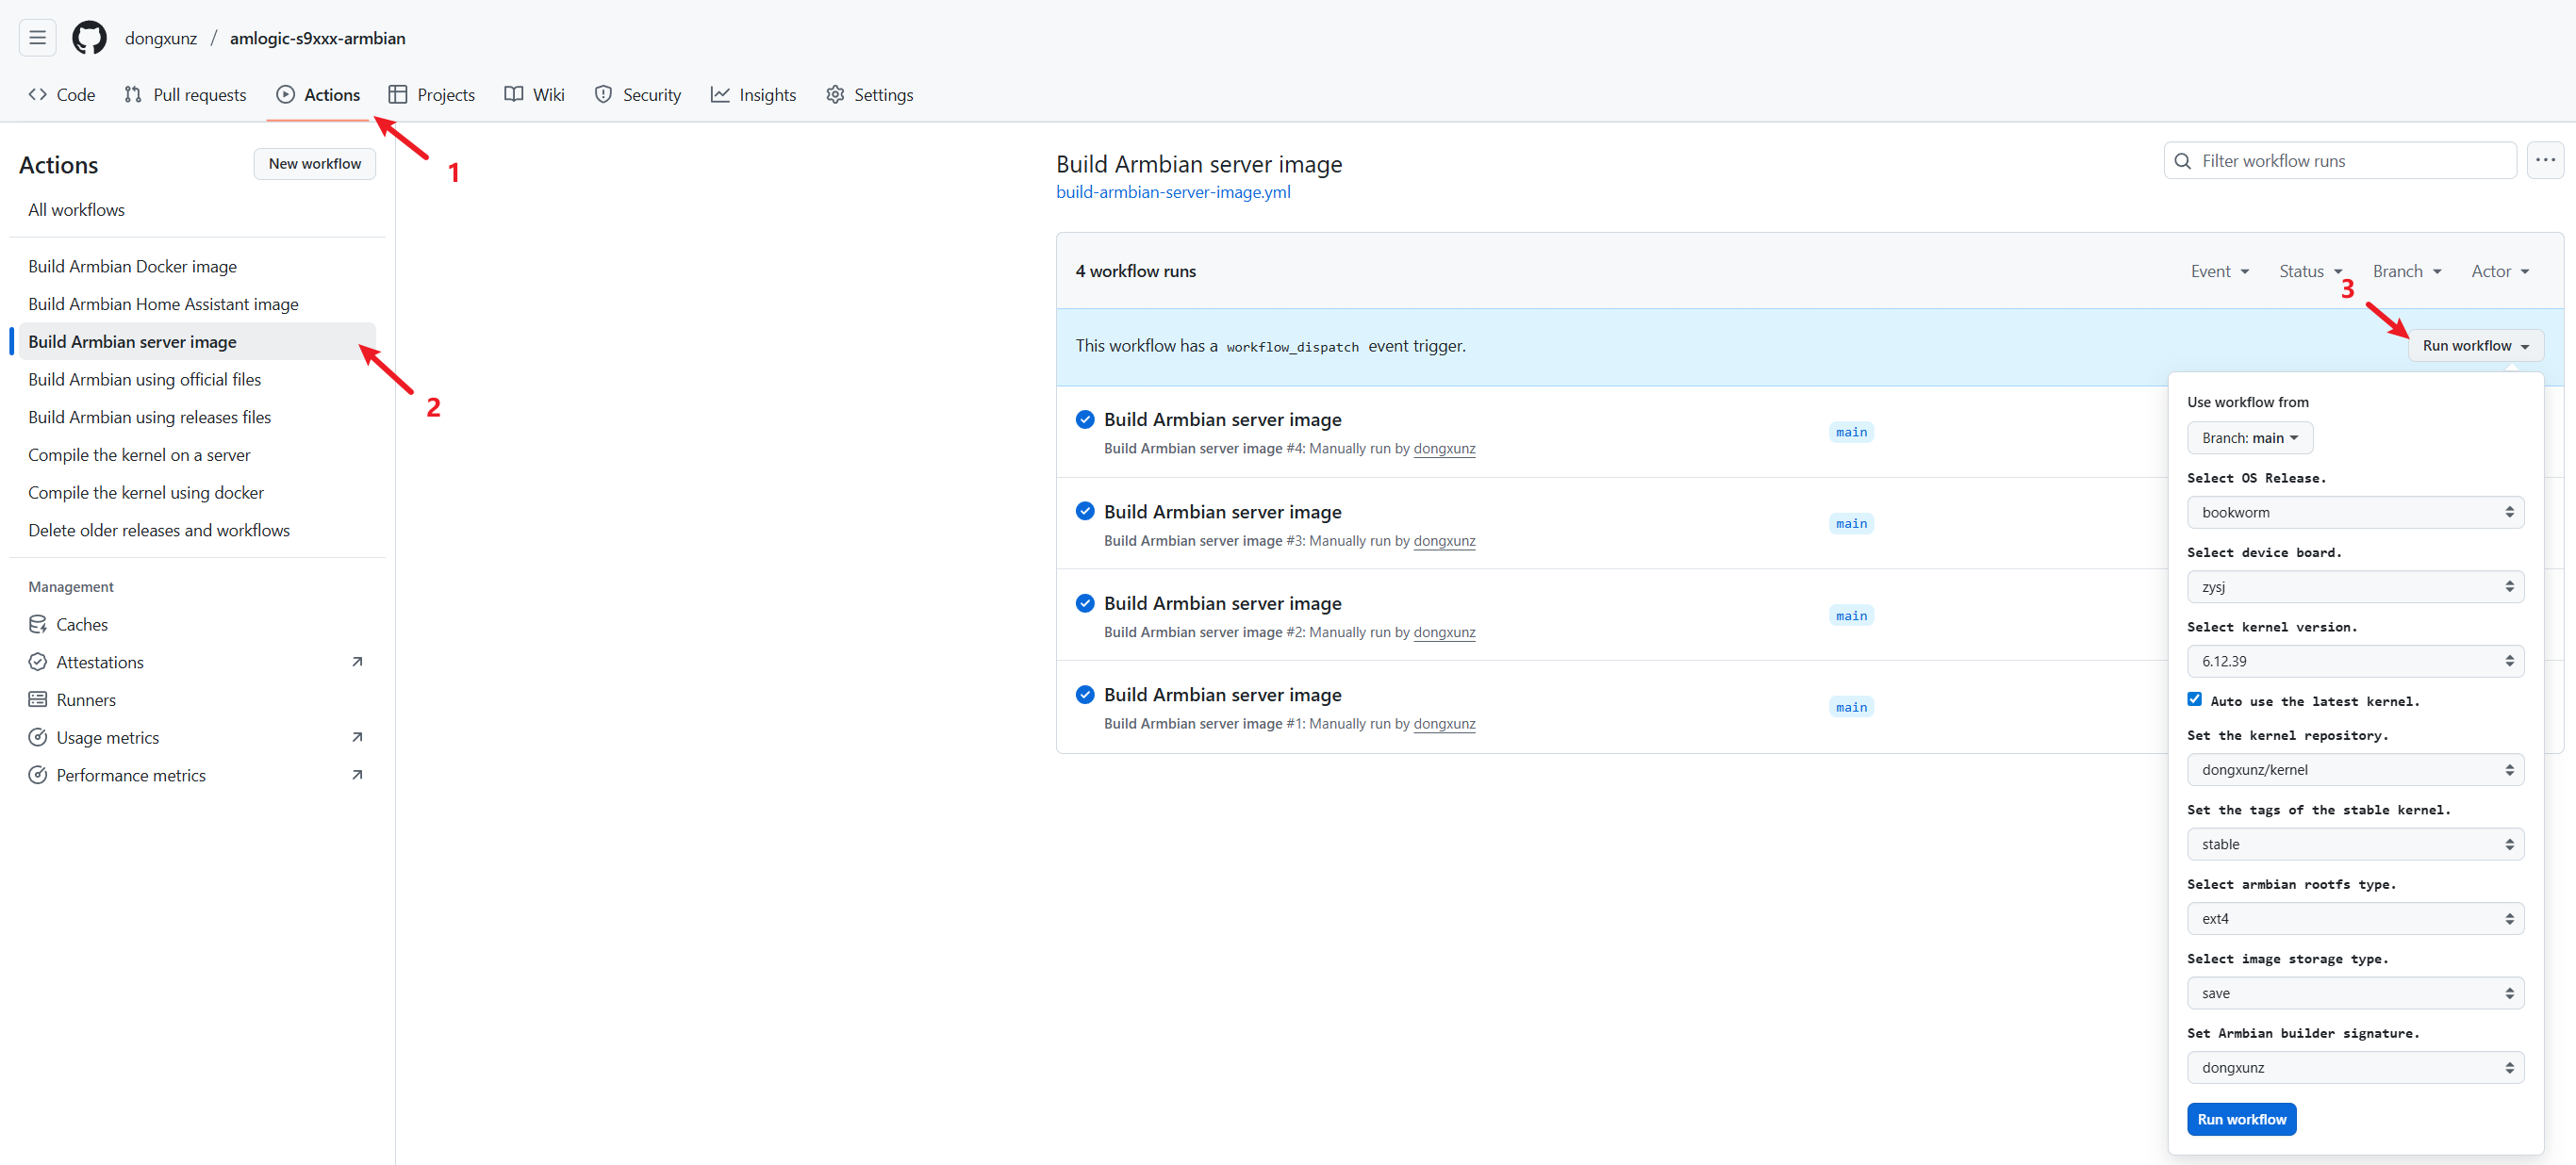This screenshot has width=2576, height=1165.
Task: Click the New workflow button
Action: [x=315, y=164]
